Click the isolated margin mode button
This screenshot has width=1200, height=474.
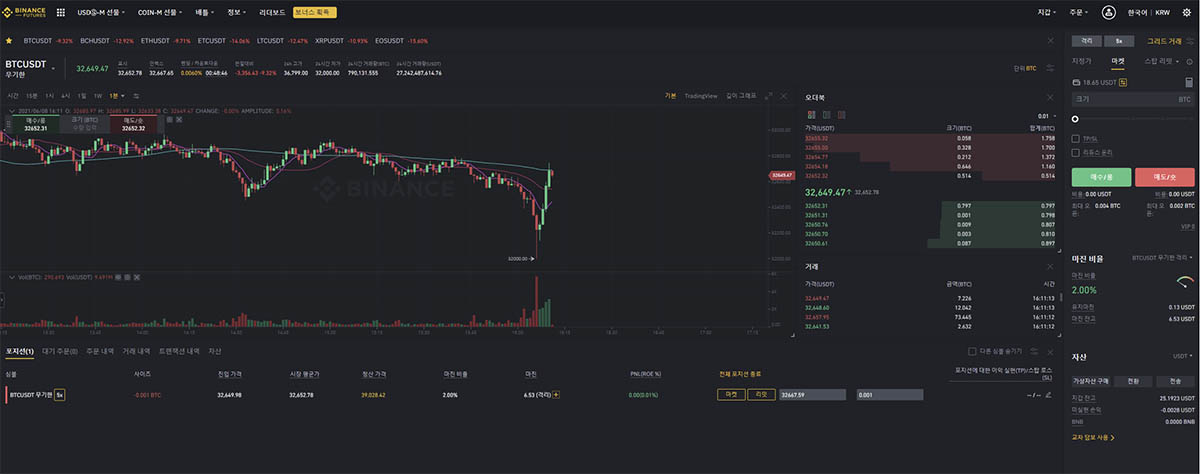1085,41
